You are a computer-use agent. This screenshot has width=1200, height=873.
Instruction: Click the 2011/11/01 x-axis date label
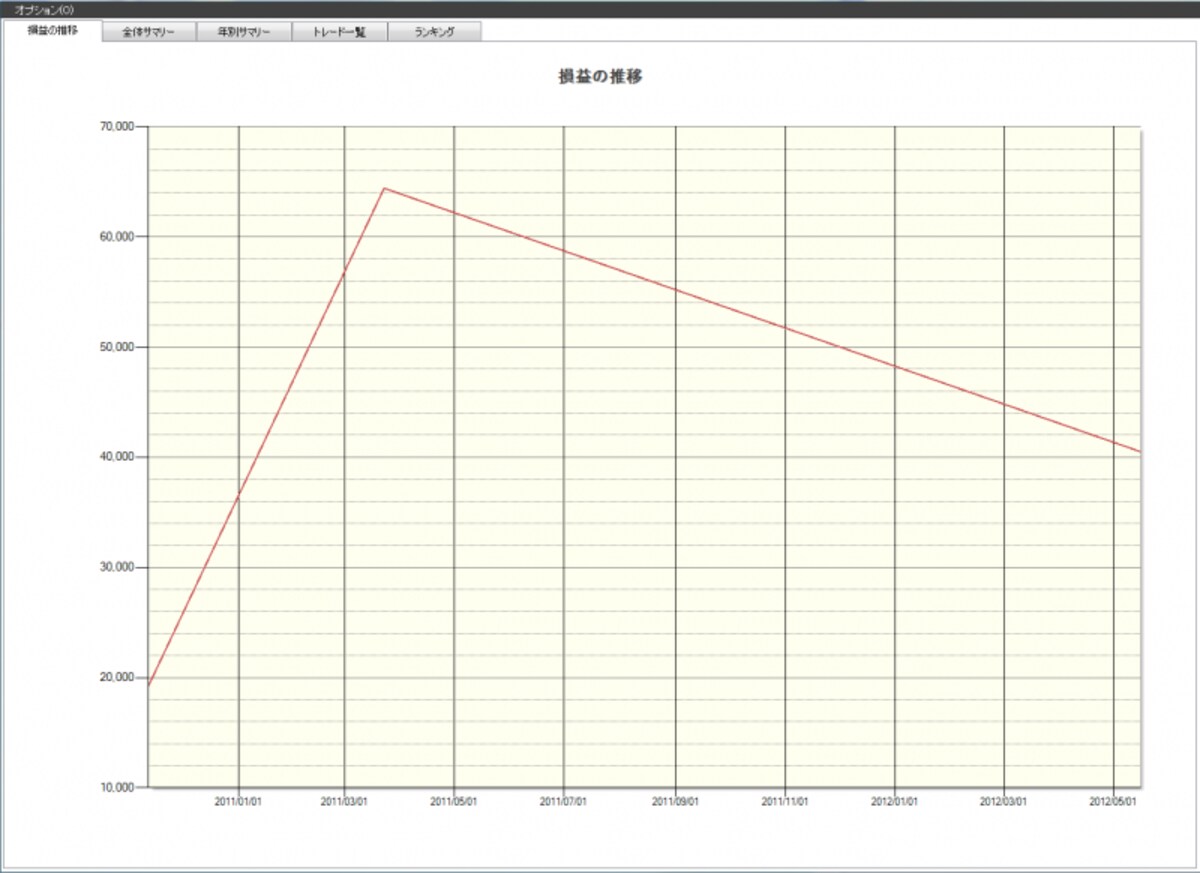(785, 801)
